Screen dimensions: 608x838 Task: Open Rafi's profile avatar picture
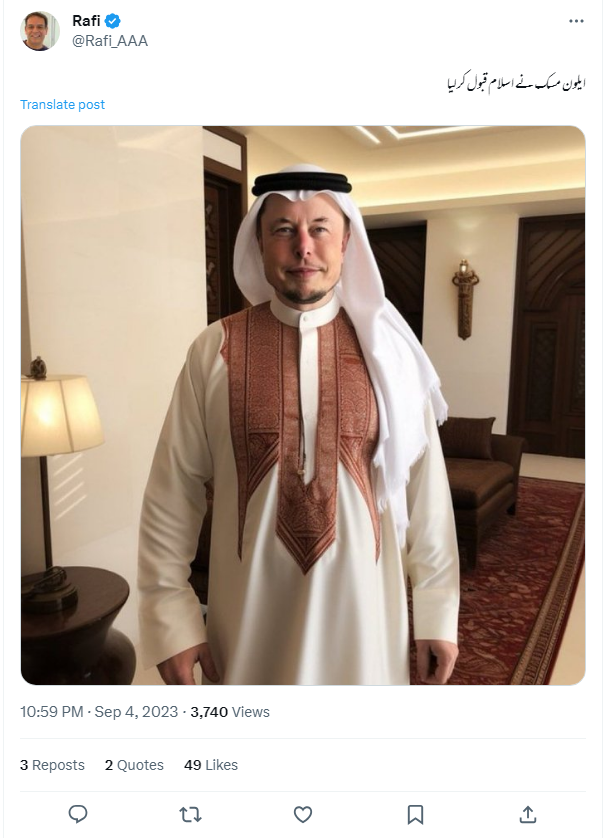click(x=40, y=31)
